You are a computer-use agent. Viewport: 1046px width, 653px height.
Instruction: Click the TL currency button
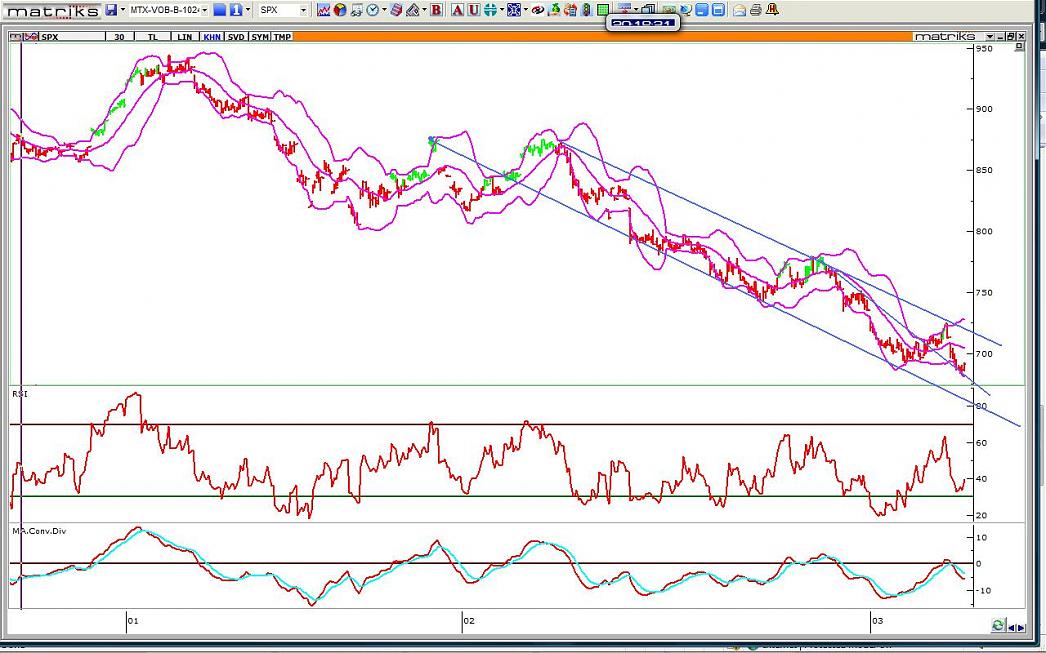(153, 36)
